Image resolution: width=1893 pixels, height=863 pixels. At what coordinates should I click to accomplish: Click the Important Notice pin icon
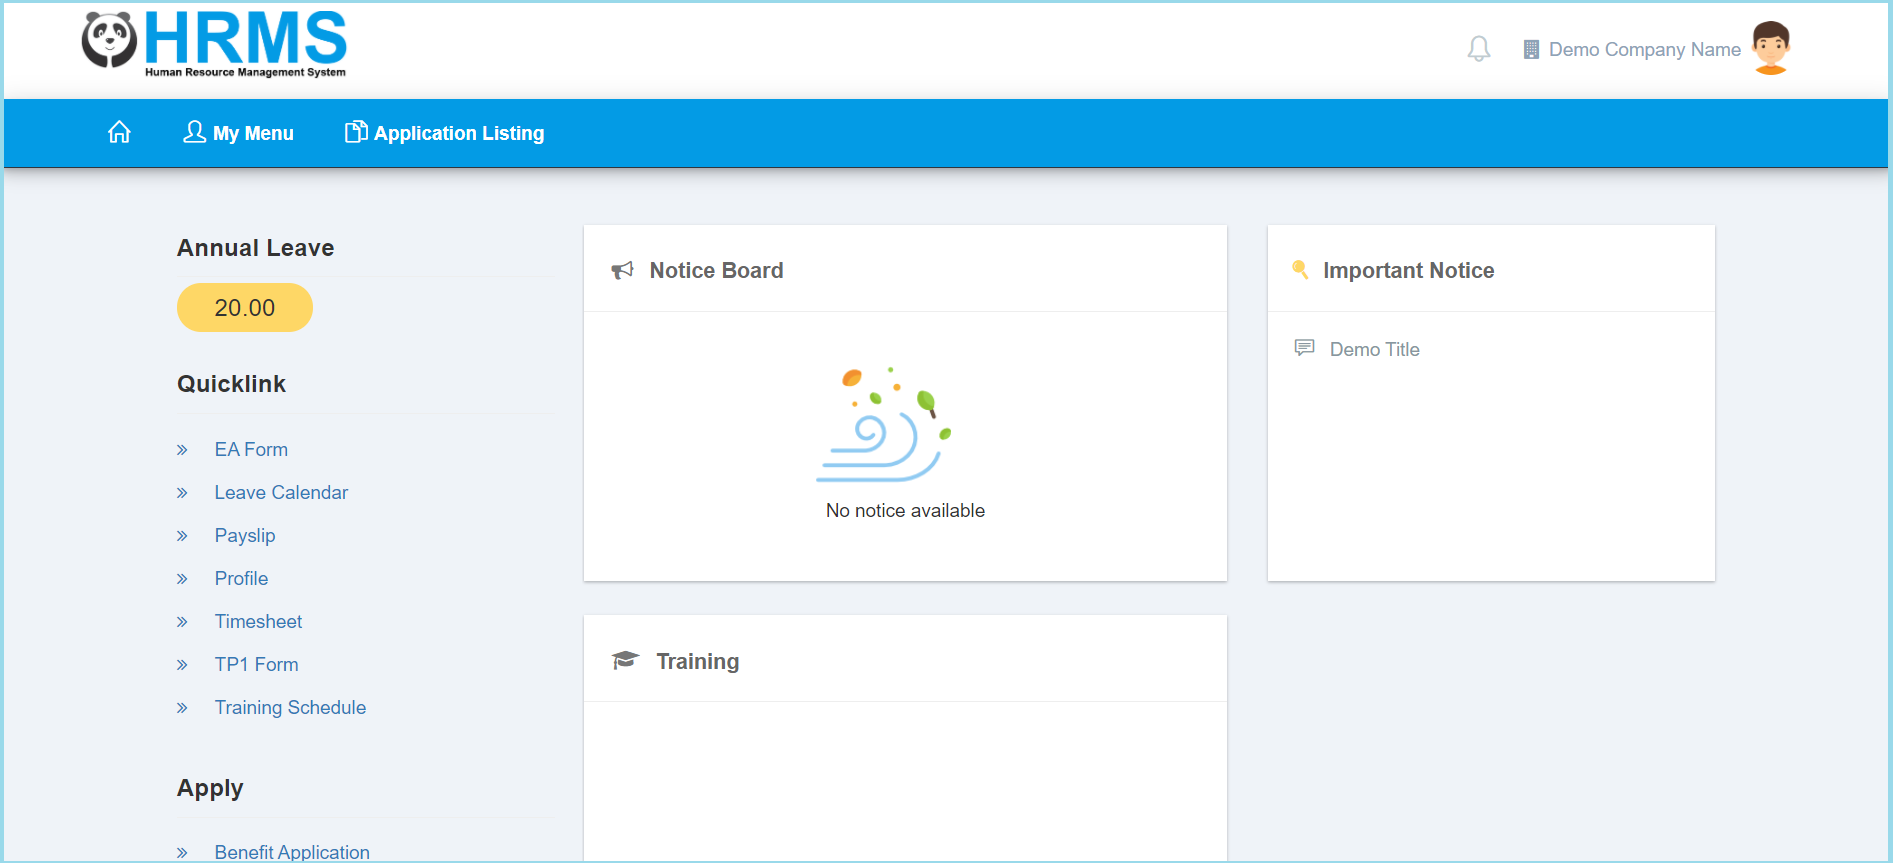[1300, 270]
